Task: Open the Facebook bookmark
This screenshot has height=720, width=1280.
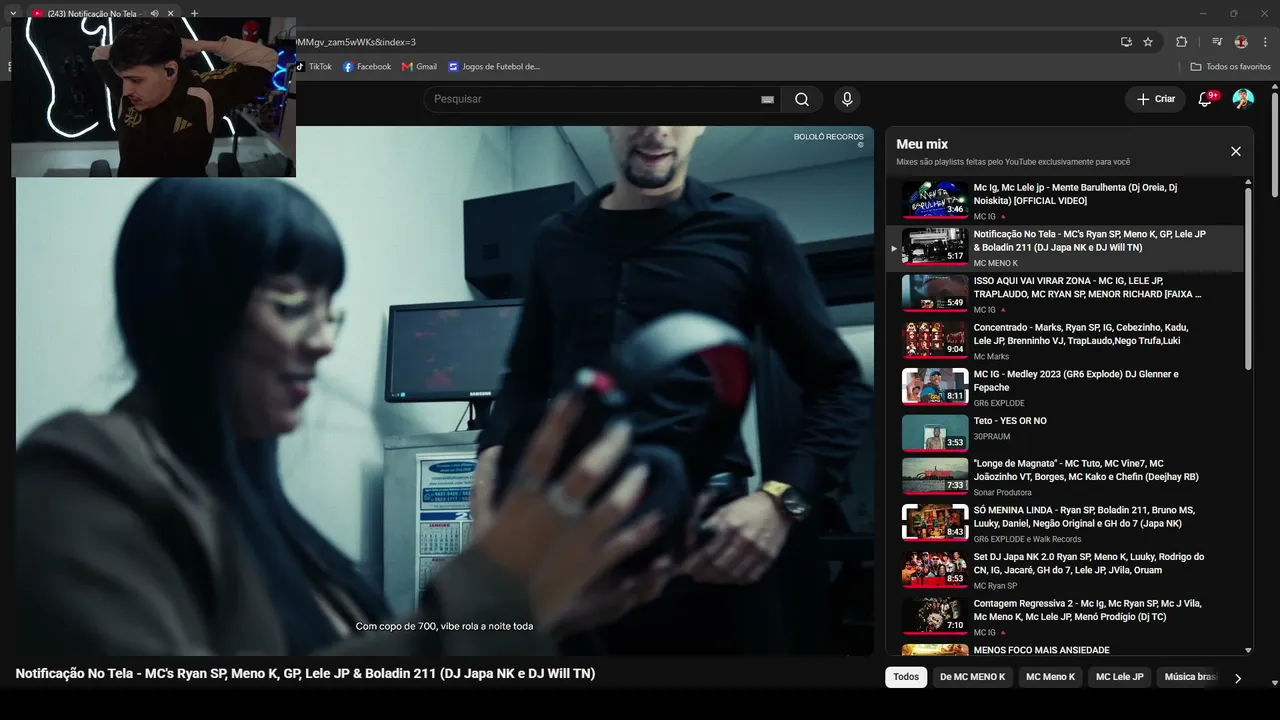Action: [x=367, y=67]
